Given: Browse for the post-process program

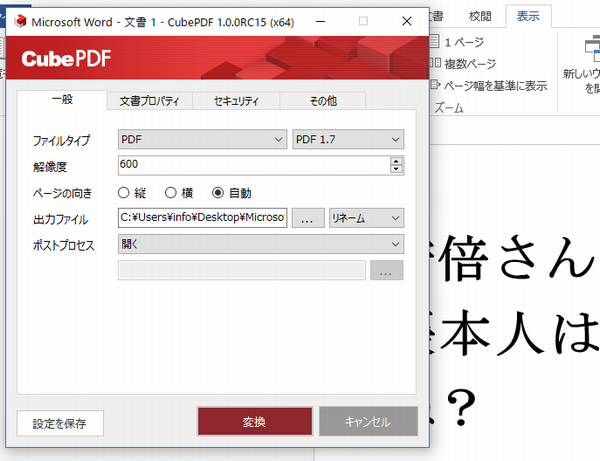Looking at the screenshot, I should click(x=386, y=270).
